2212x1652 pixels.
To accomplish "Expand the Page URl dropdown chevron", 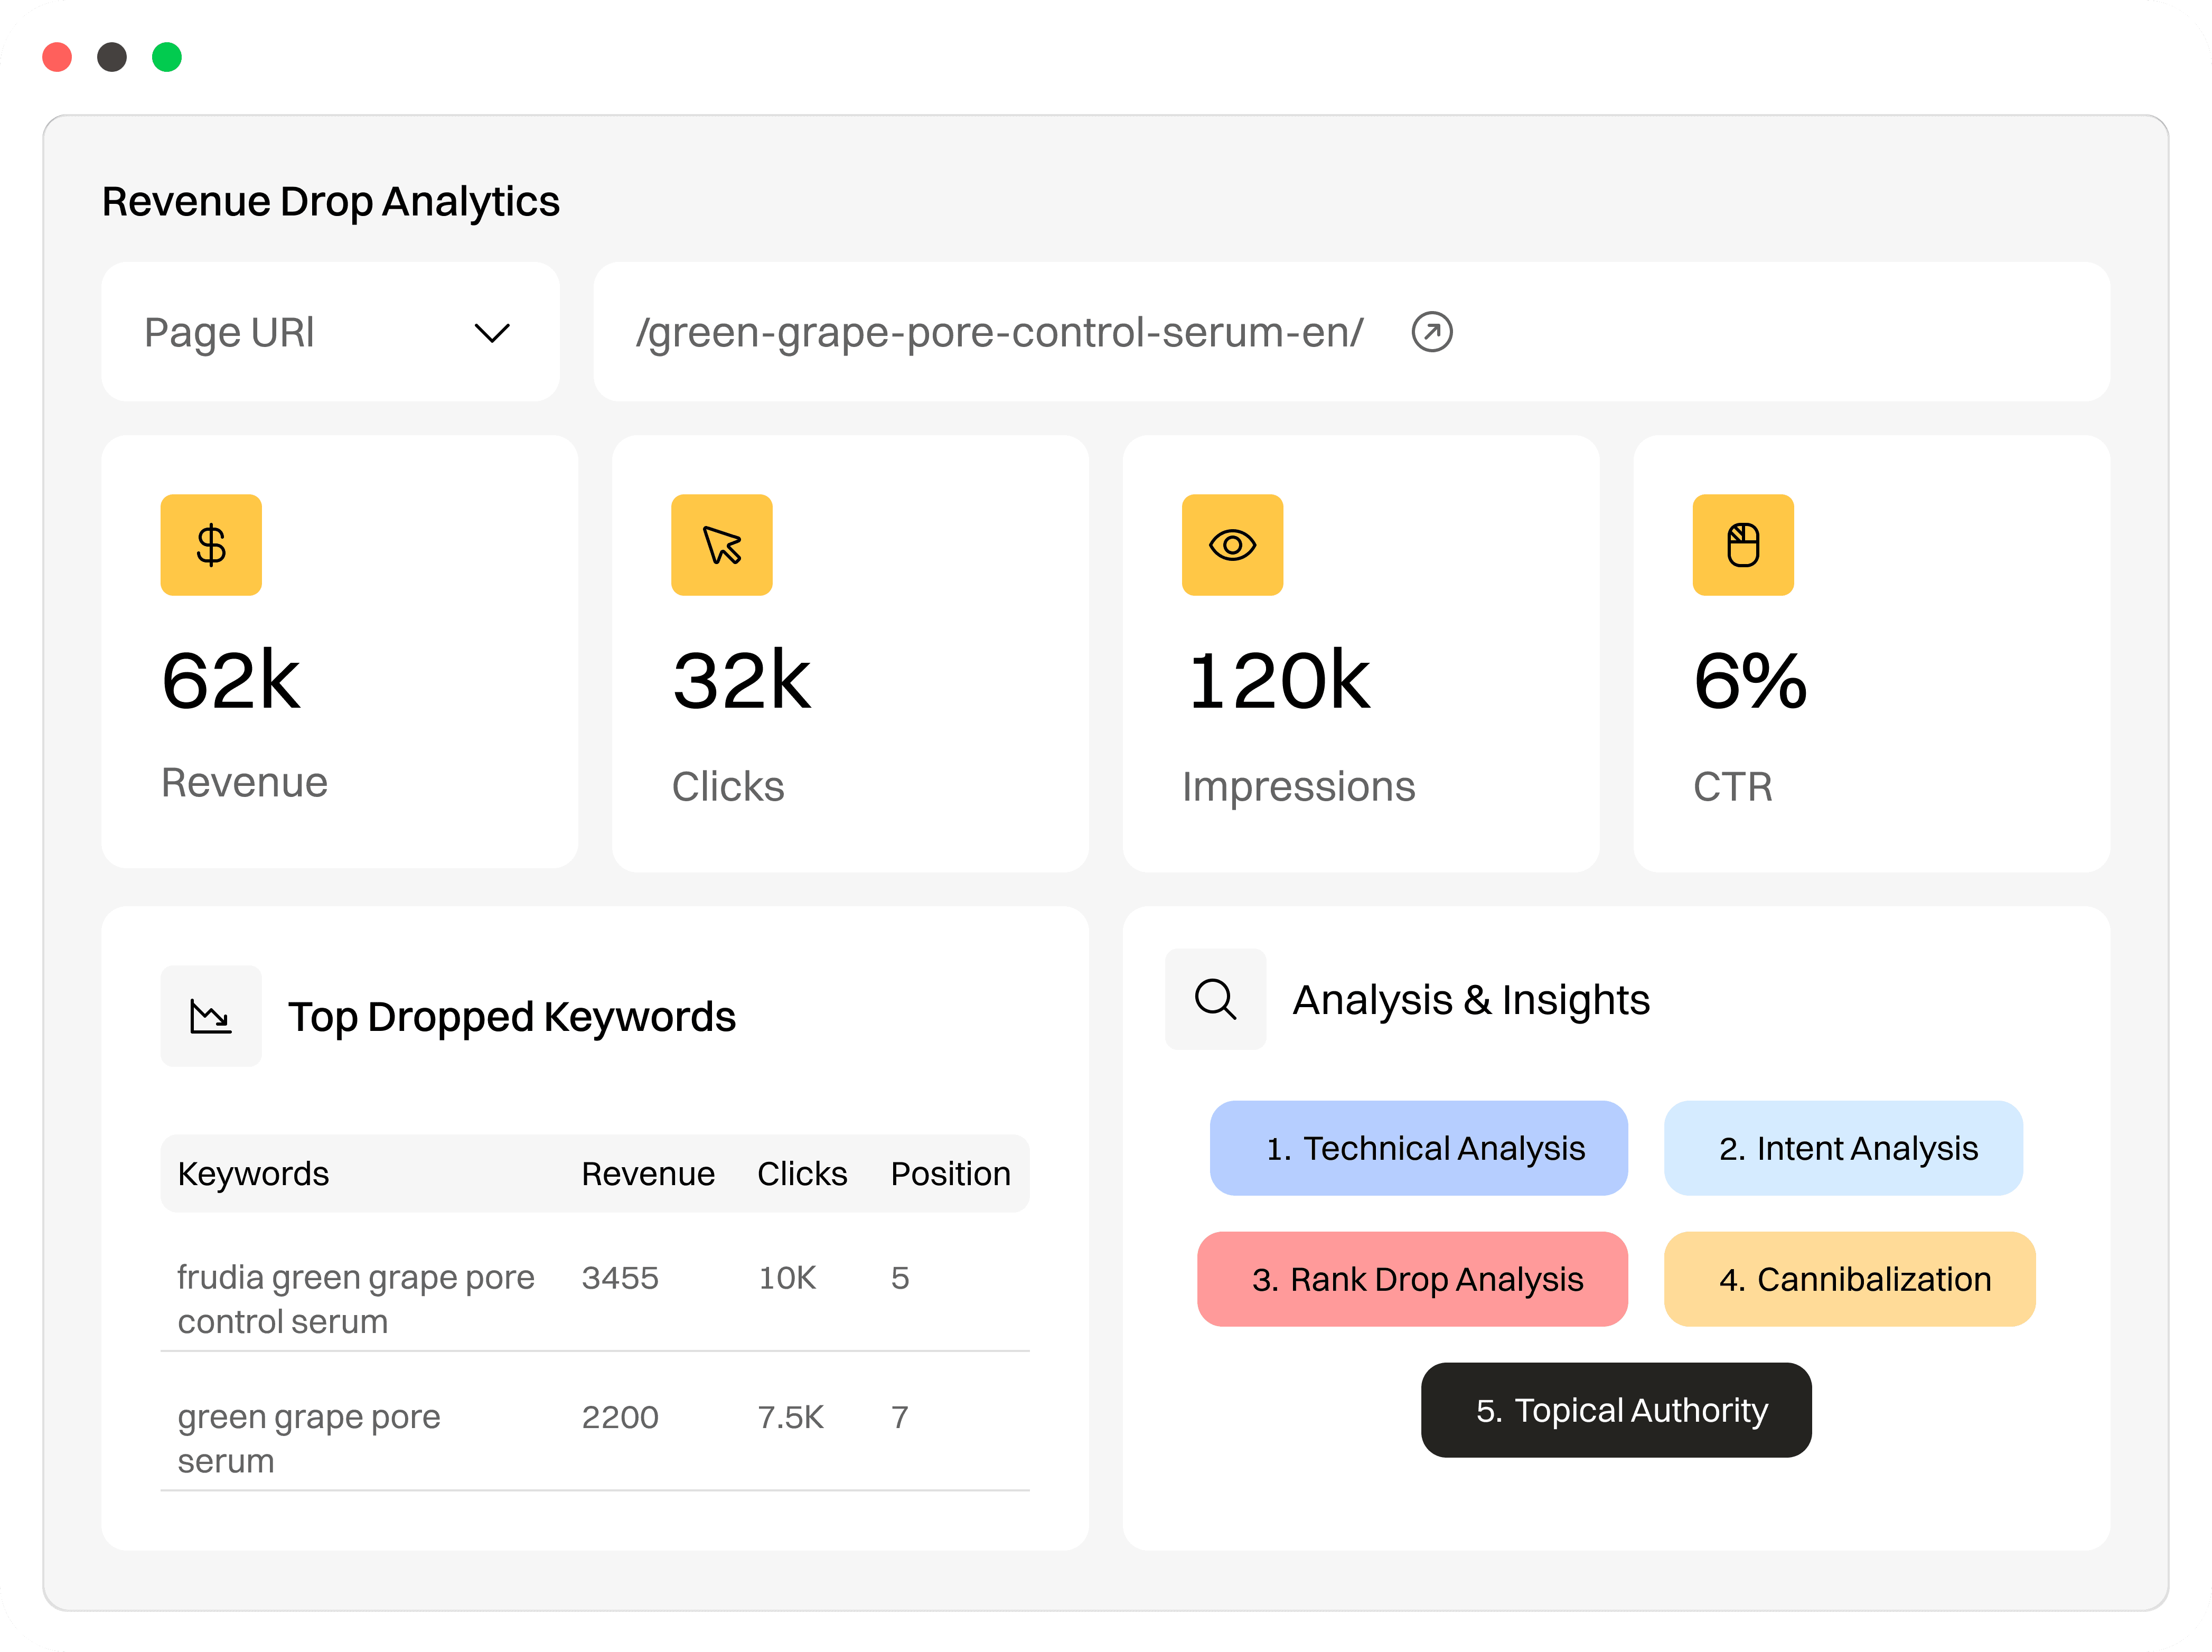I will 492,333.
